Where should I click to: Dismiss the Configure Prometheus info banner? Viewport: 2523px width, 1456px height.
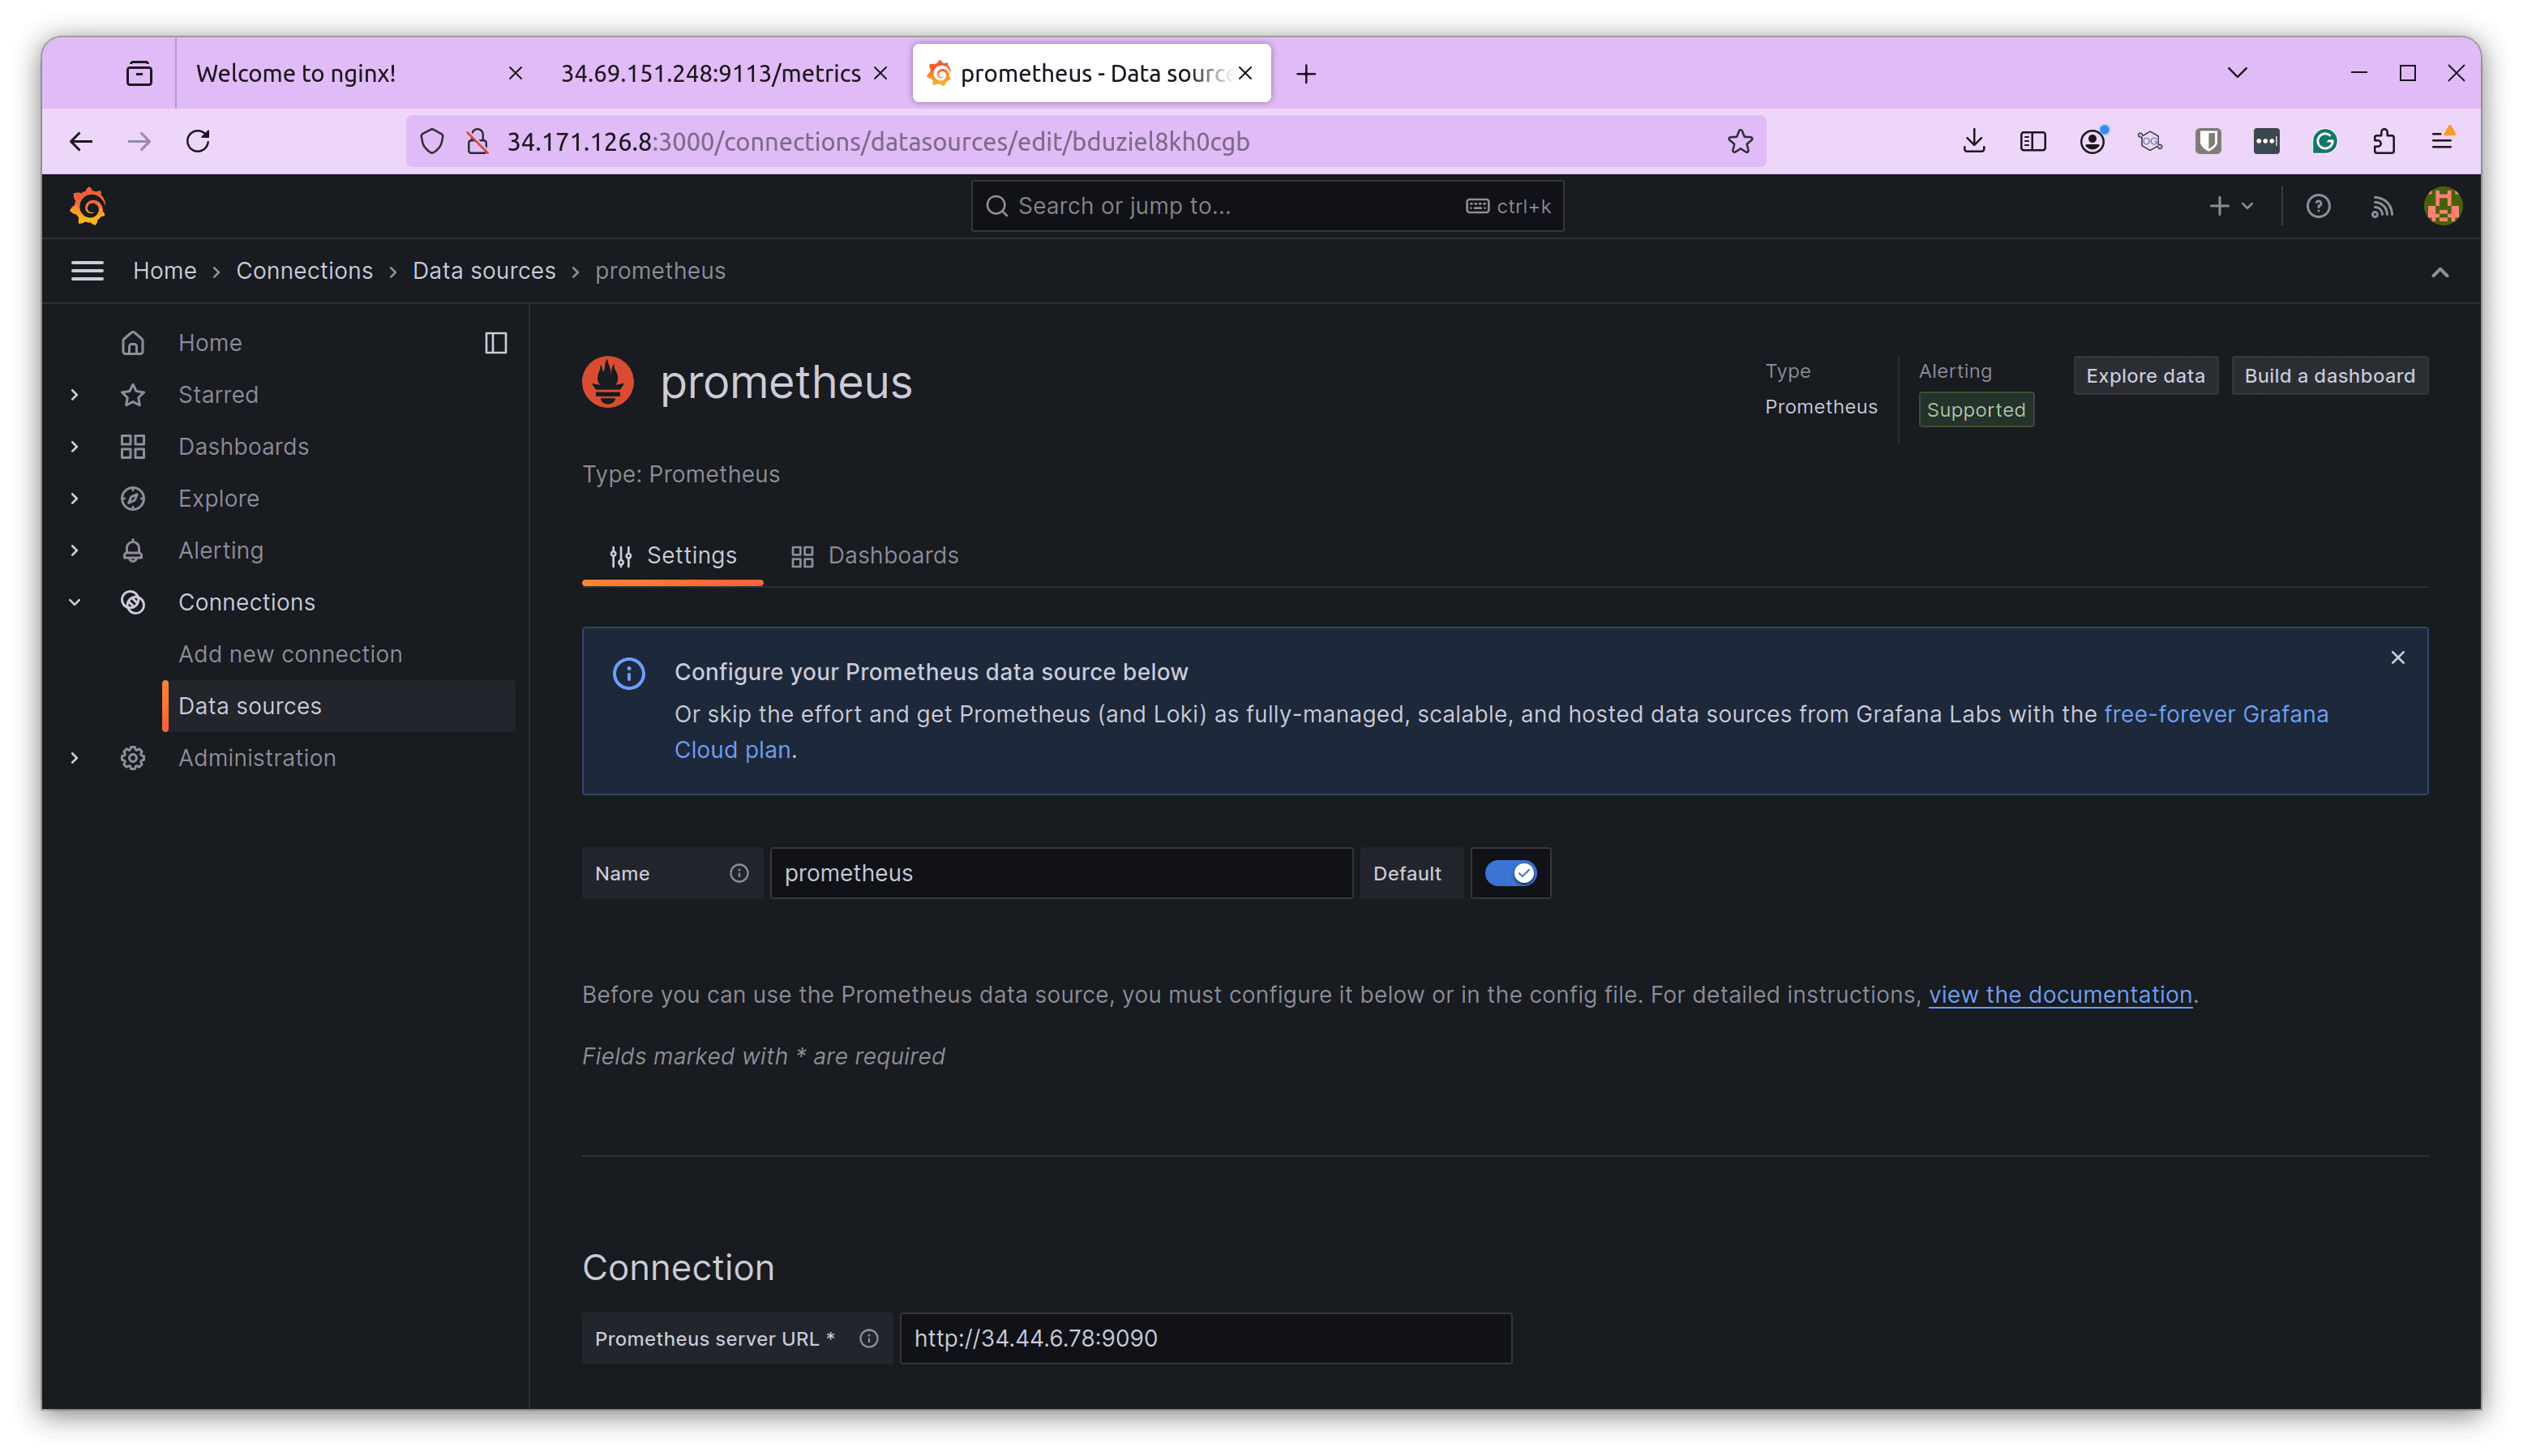click(2397, 657)
